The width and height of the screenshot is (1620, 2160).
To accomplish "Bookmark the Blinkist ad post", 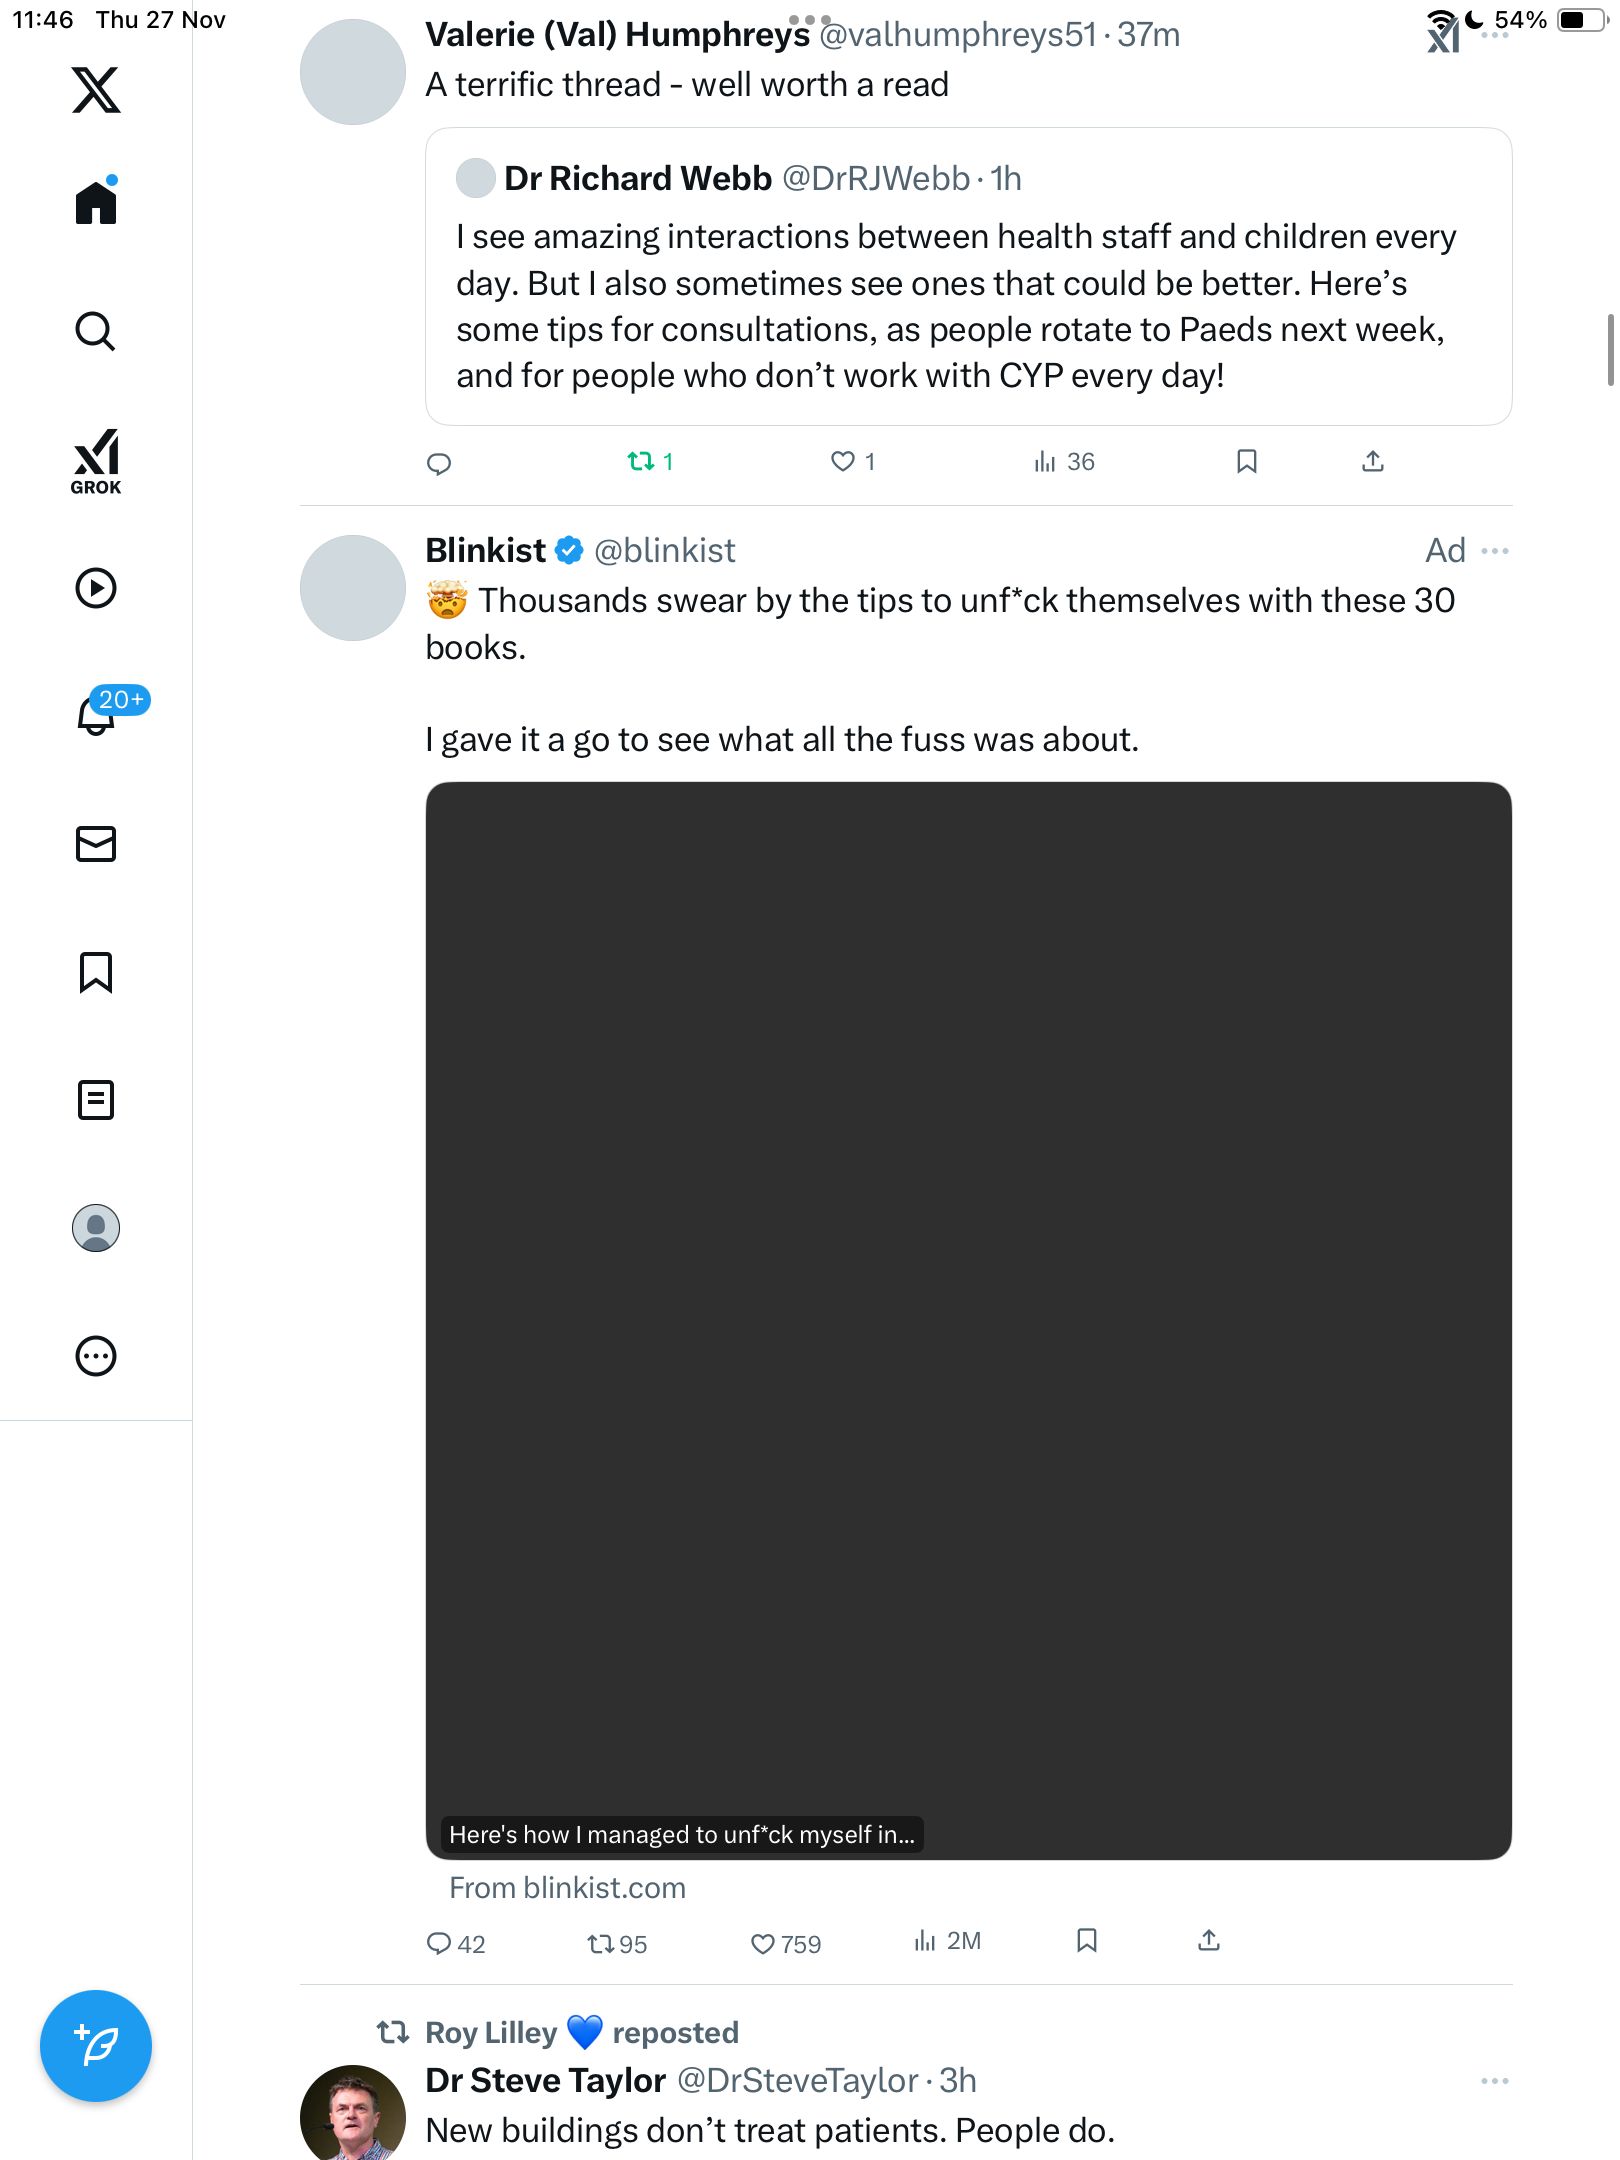I will [1087, 1941].
